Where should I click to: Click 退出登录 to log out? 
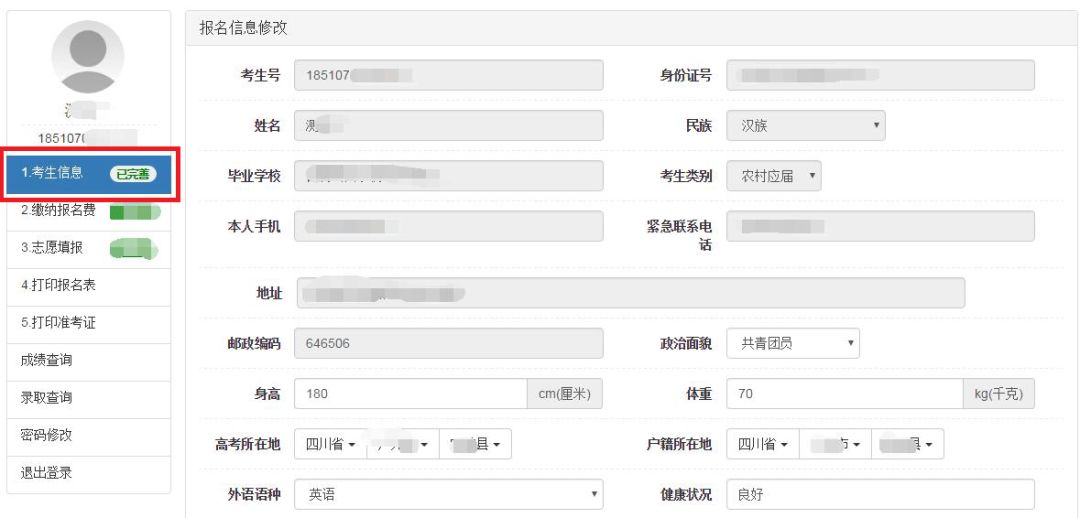tap(89, 473)
